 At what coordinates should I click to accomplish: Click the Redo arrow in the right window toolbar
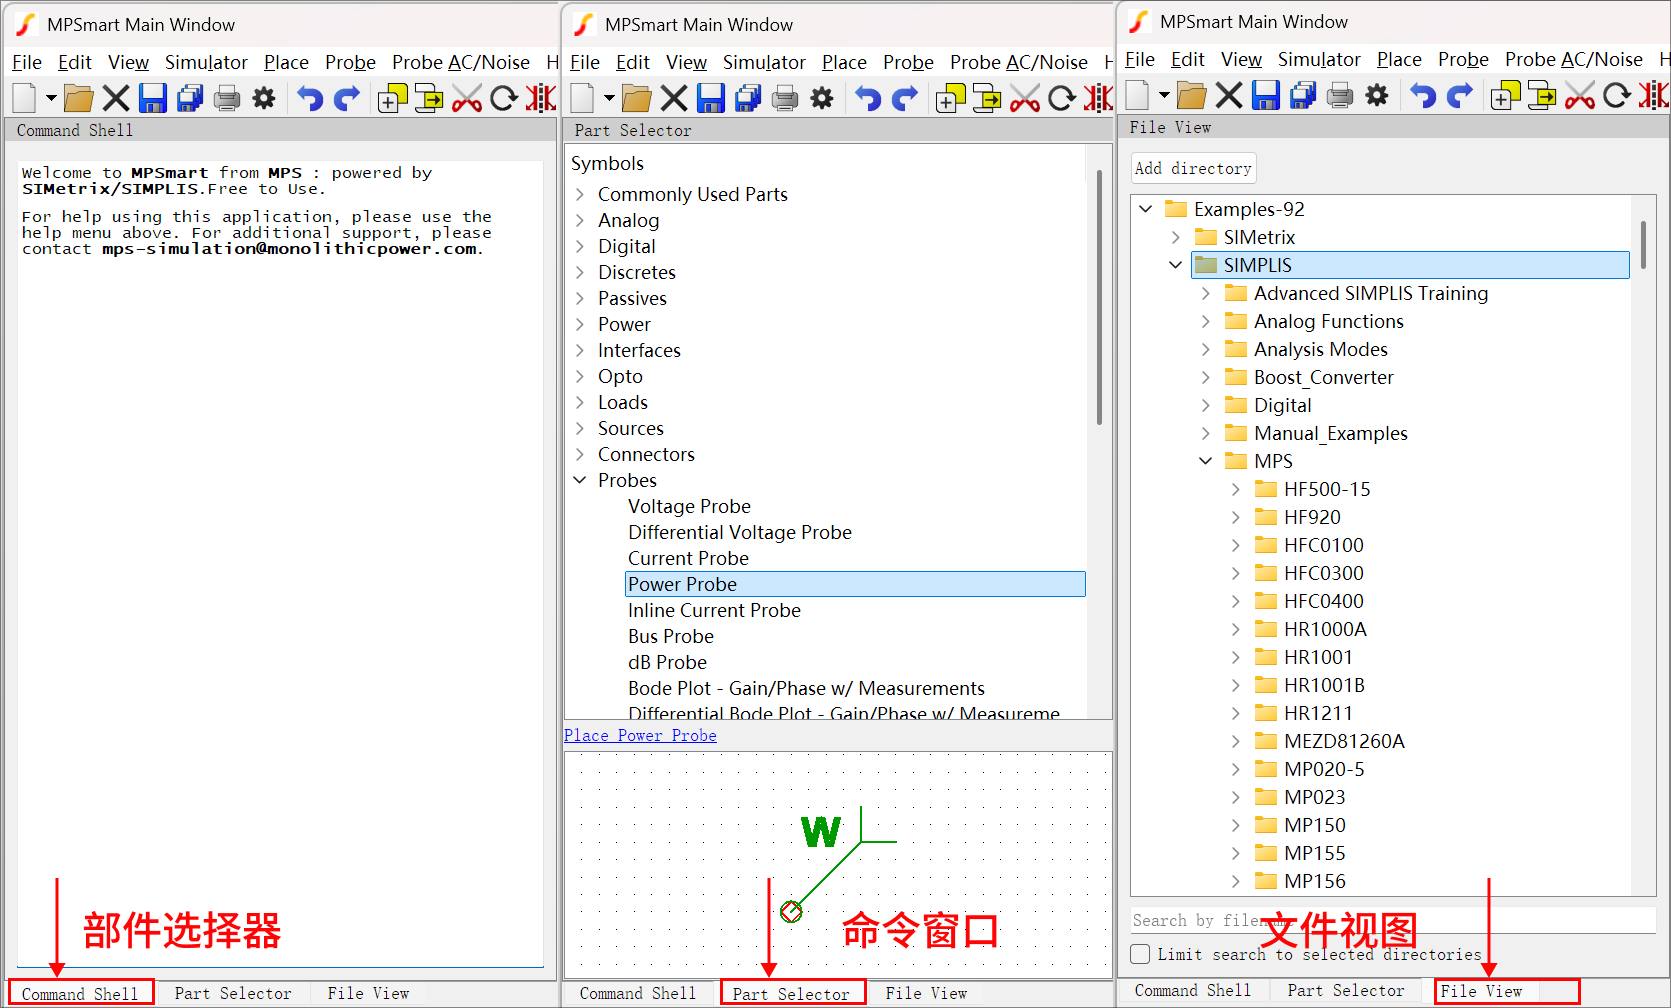[x=1461, y=95]
